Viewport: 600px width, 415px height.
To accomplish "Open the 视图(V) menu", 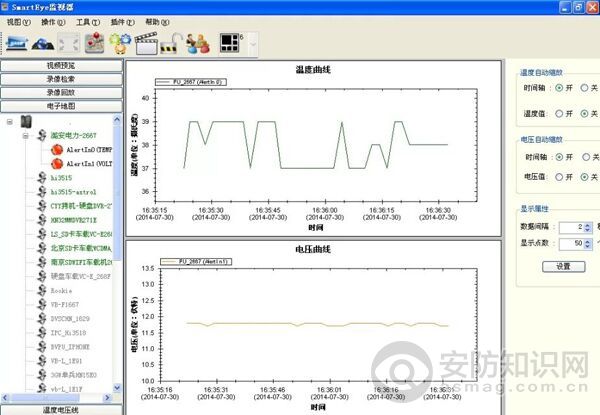I will pos(18,22).
